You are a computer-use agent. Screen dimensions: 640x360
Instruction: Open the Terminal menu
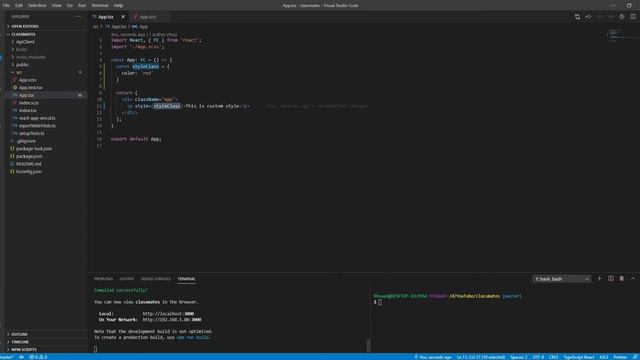pyautogui.click(x=100, y=5)
